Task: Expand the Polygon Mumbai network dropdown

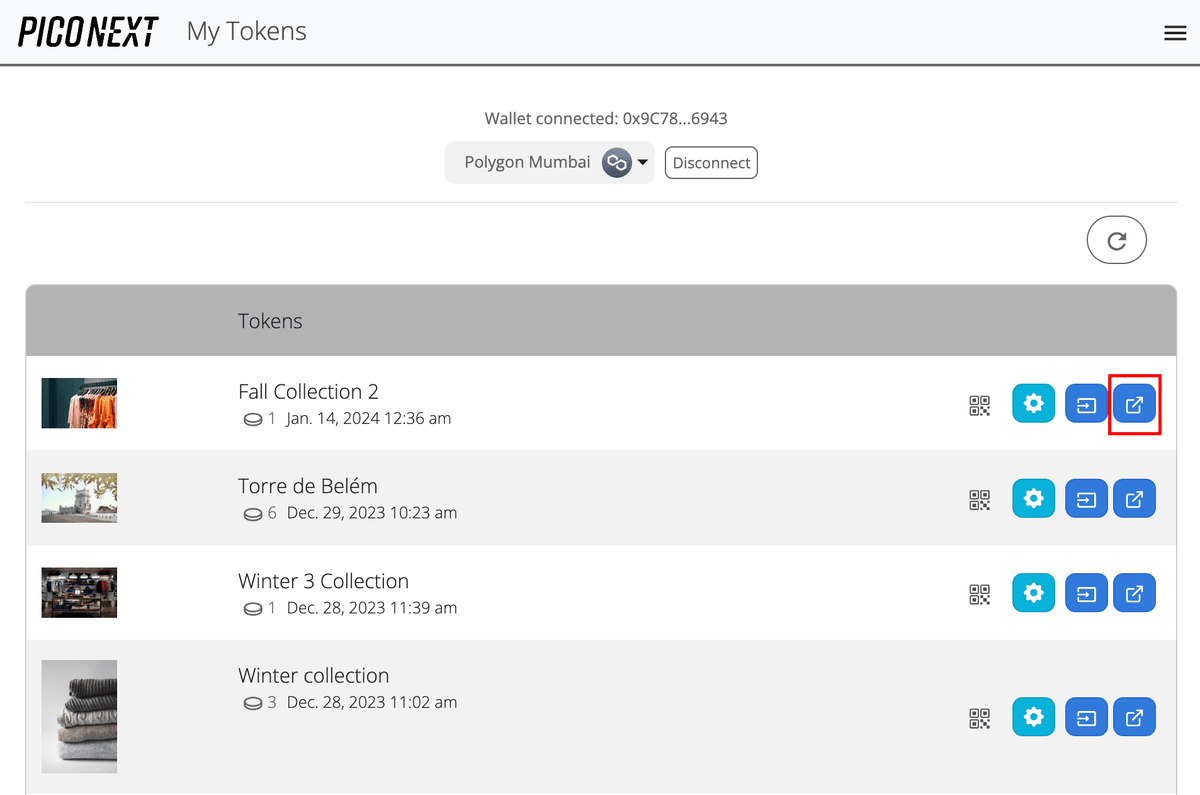Action: (x=641, y=162)
